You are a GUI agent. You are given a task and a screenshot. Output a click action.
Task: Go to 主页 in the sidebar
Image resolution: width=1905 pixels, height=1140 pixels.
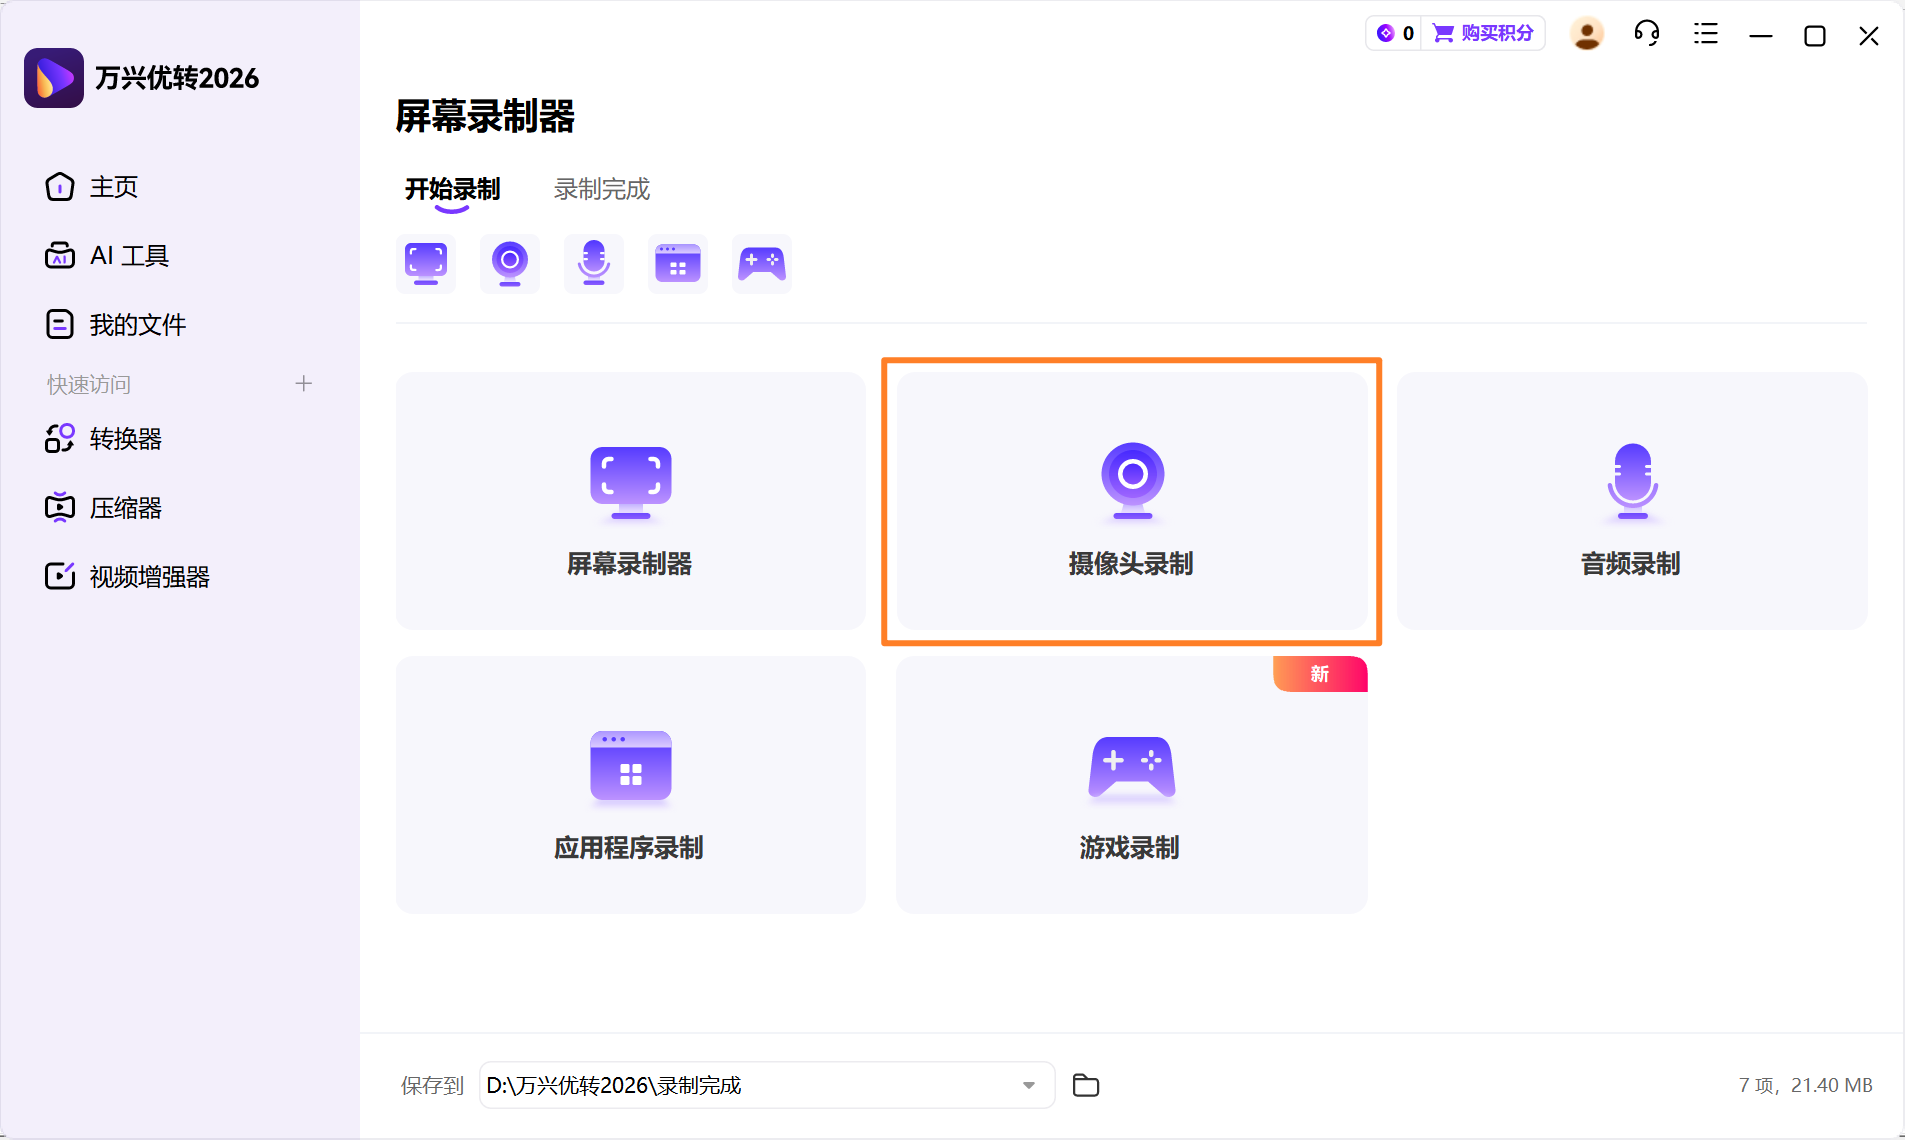tap(113, 187)
